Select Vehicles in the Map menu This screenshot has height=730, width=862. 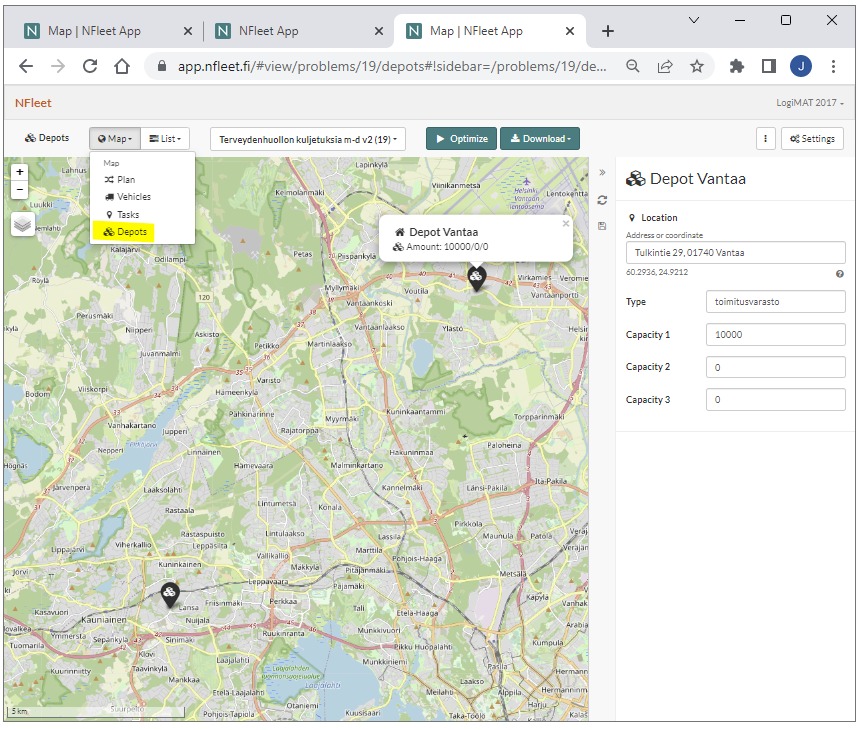128,197
